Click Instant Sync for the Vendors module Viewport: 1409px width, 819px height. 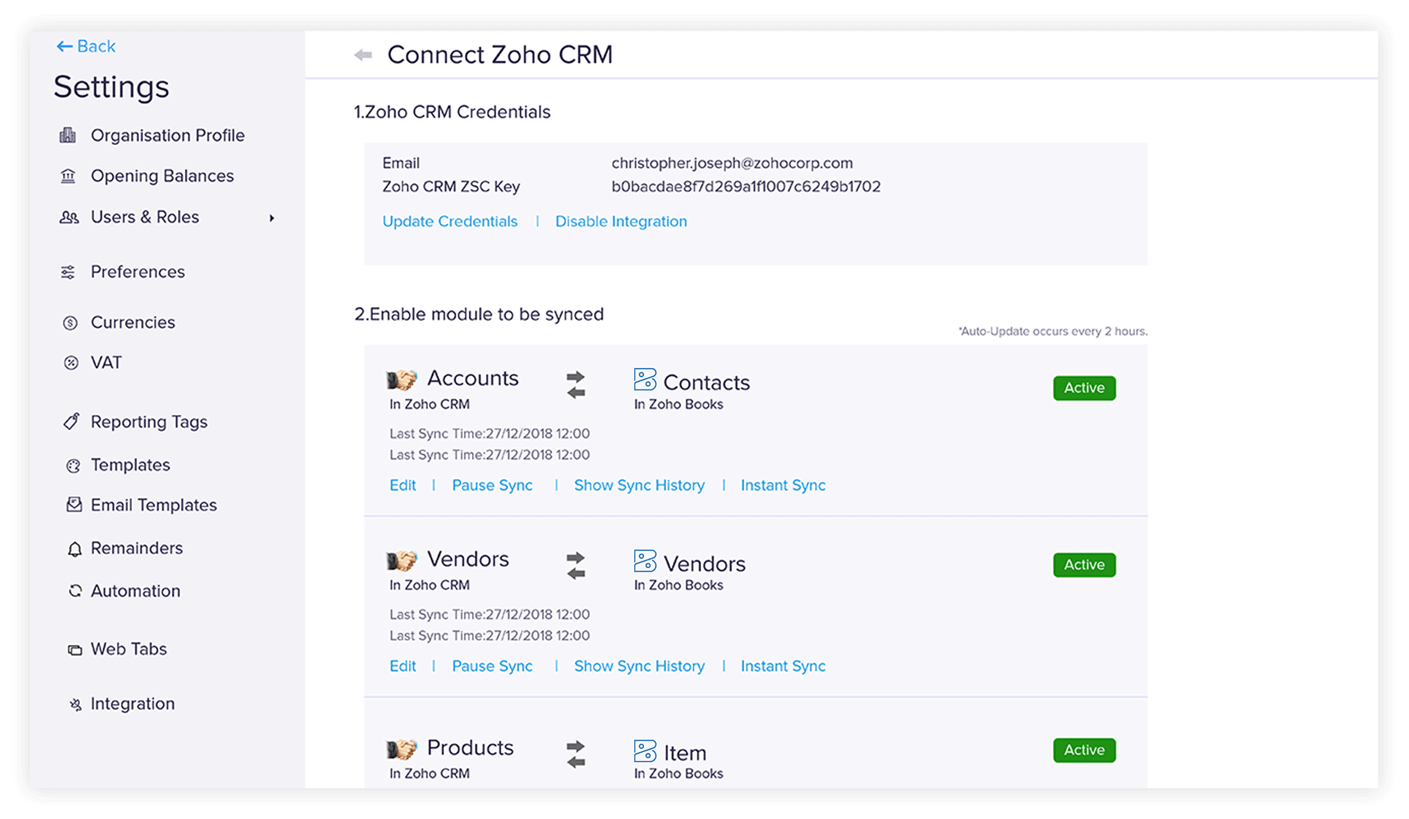783,667
